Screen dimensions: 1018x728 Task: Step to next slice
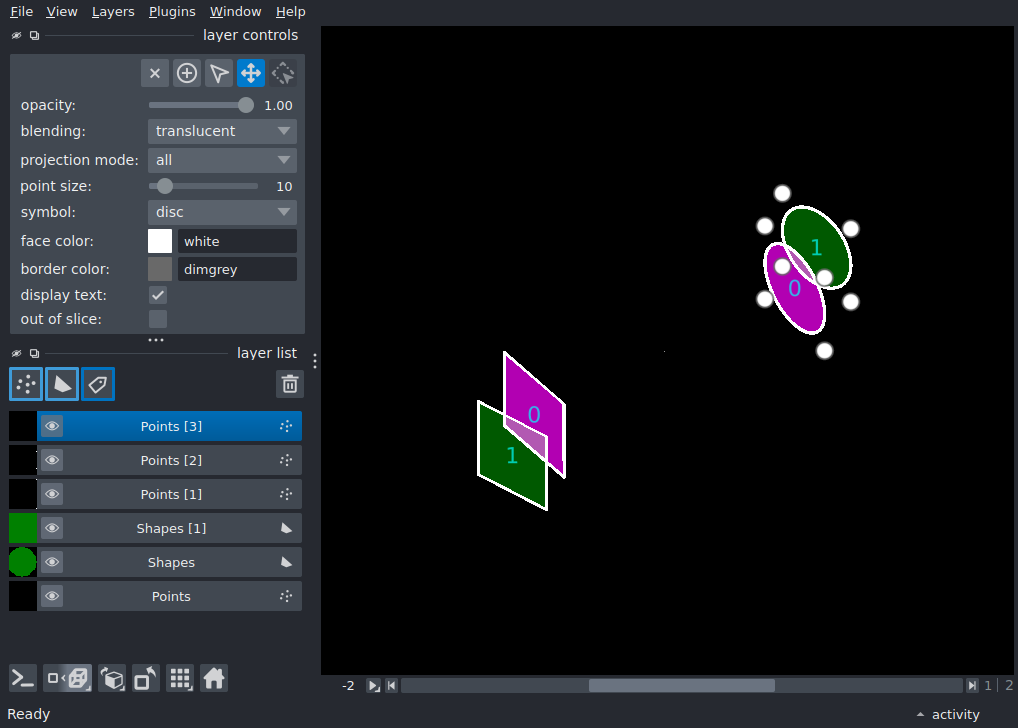pyautogui.click(x=972, y=686)
